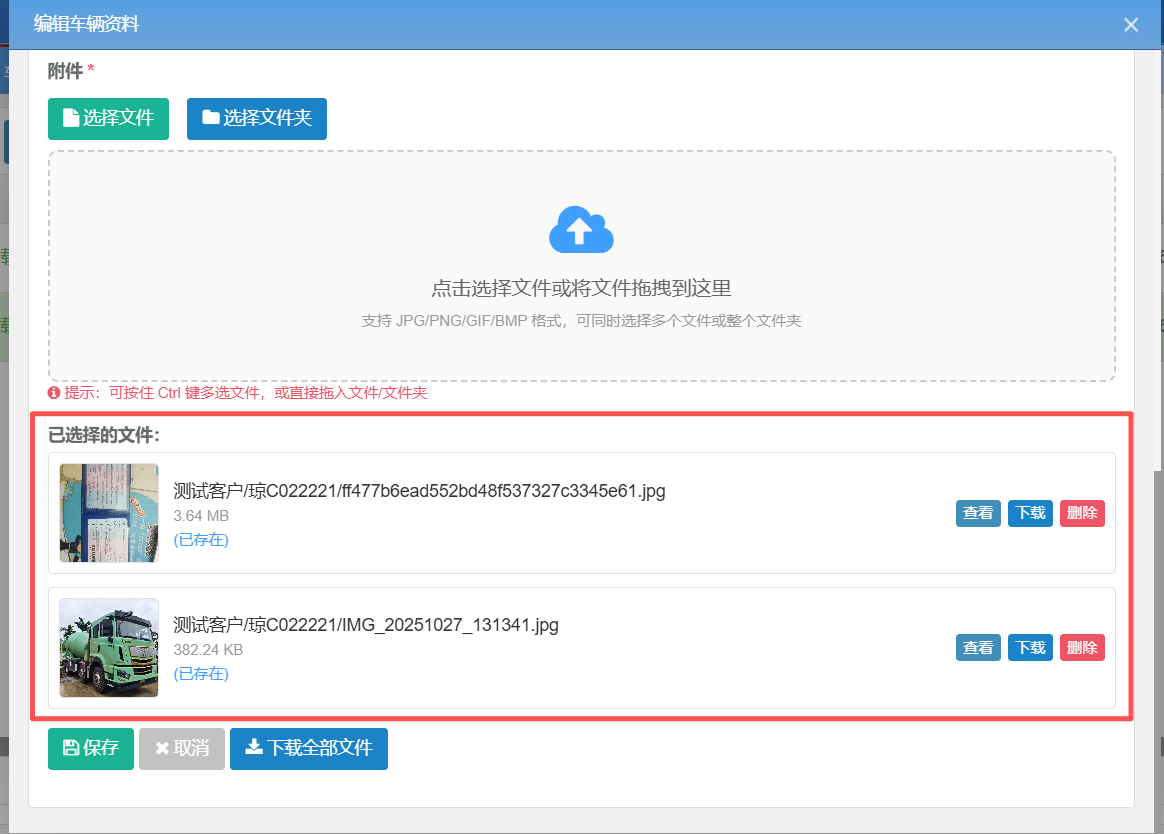
Task: View the ff477b6ead...jpg file with 查看
Action: click(977, 513)
